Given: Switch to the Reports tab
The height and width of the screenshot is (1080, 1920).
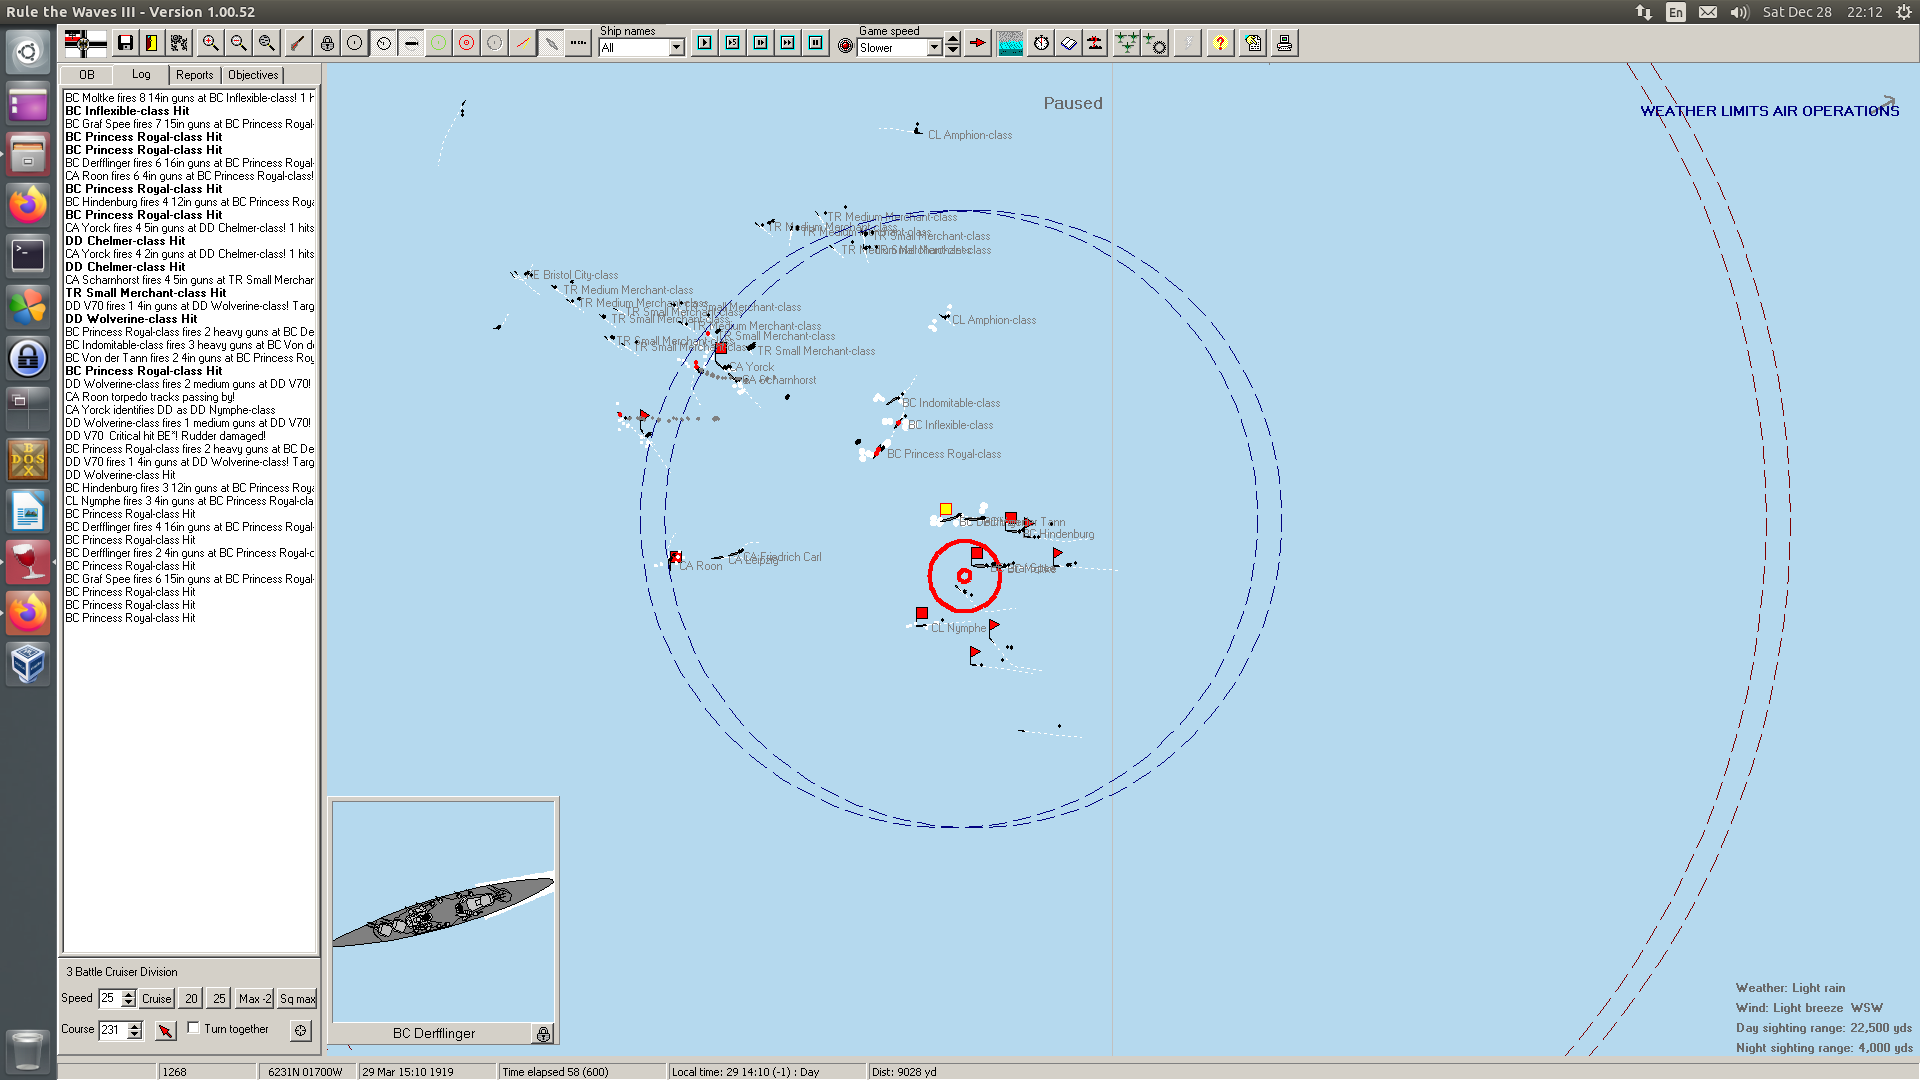Looking at the screenshot, I should click(x=194, y=75).
